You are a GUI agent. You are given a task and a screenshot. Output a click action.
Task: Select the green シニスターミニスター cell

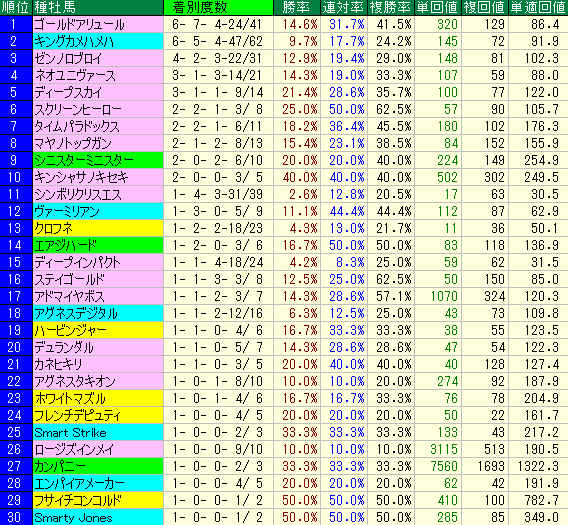pos(98,160)
